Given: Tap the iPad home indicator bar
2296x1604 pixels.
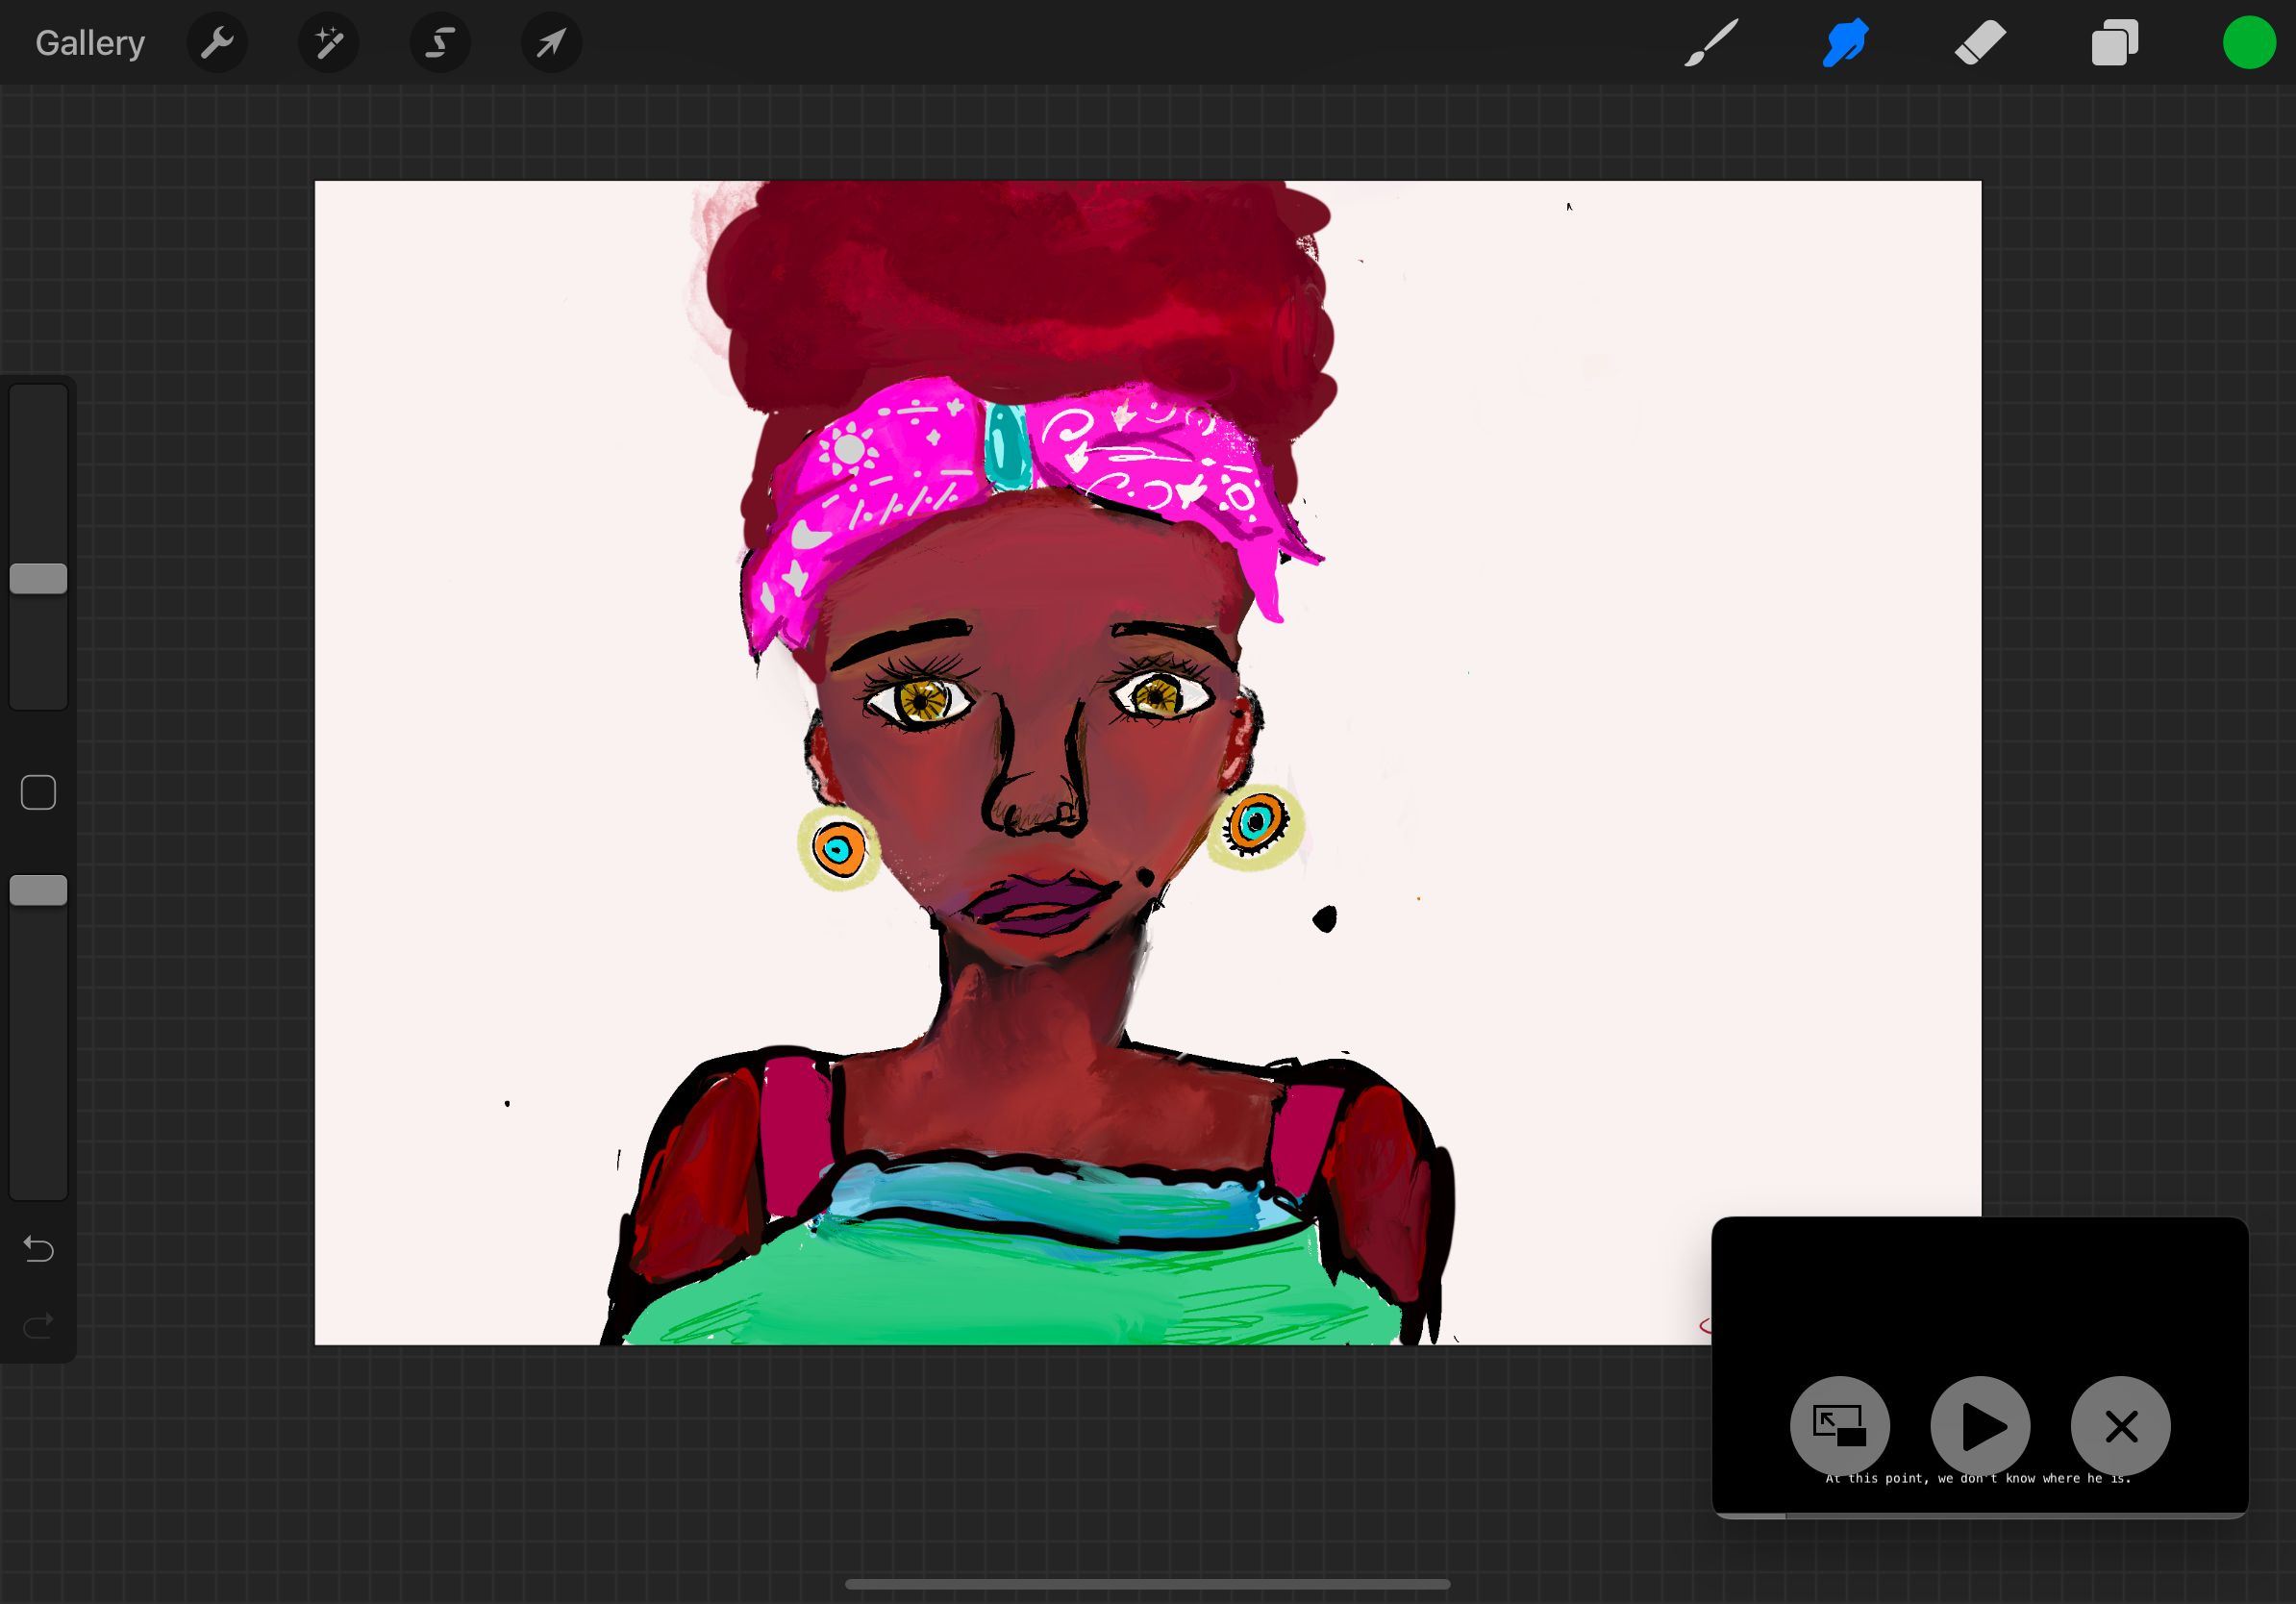Looking at the screenshot, I should (1147, 1584).
